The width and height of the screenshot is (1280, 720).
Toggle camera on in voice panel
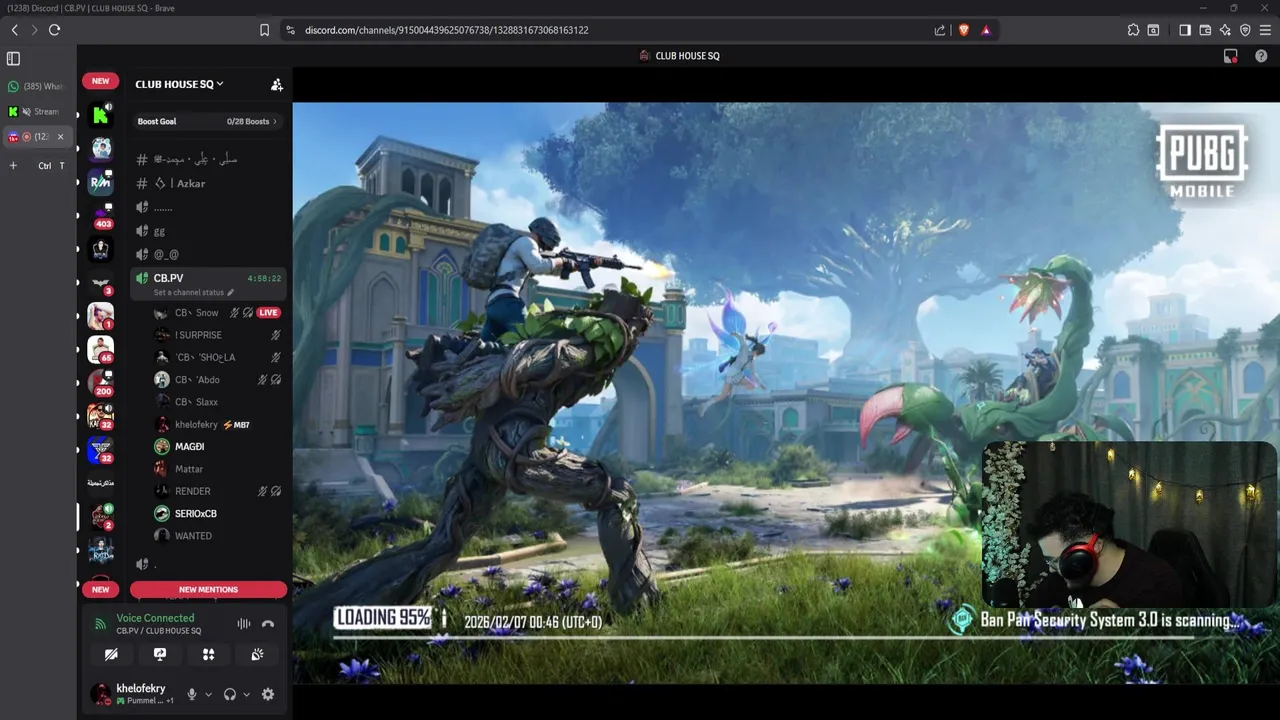pyautogui.click(x=111, y=654)
